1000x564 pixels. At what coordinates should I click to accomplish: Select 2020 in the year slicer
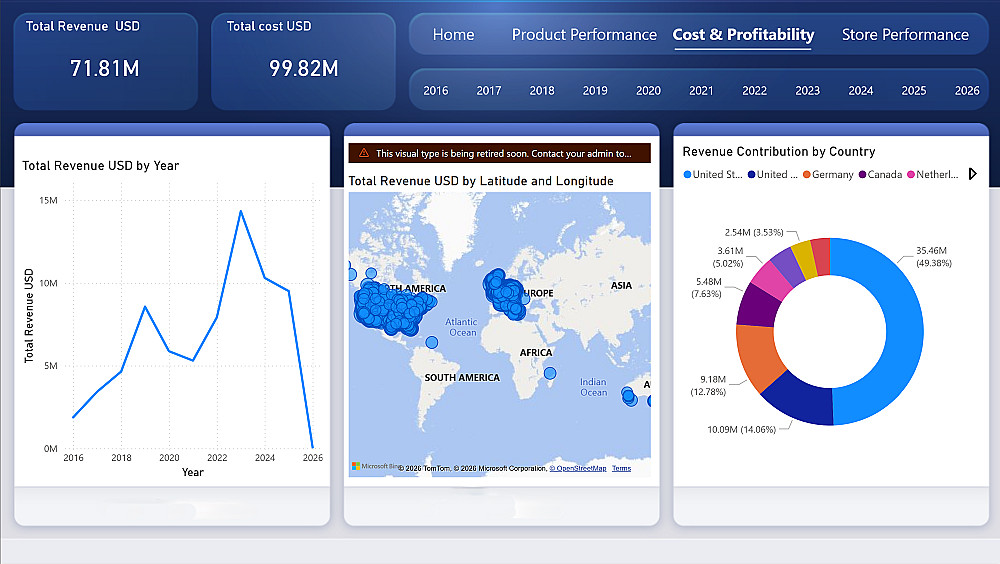pyautogui.click(x=648, y=91)
